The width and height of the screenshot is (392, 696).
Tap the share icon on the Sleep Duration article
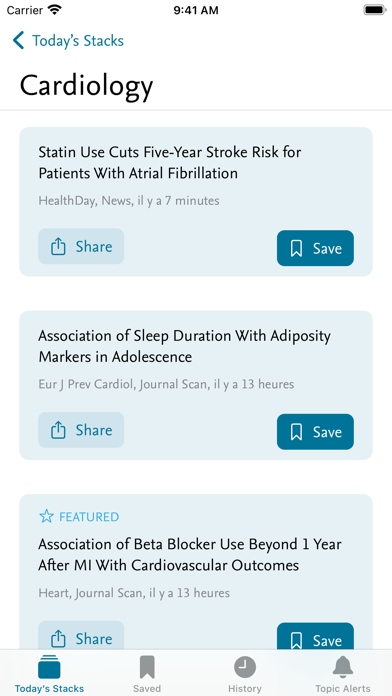point(58,430)
